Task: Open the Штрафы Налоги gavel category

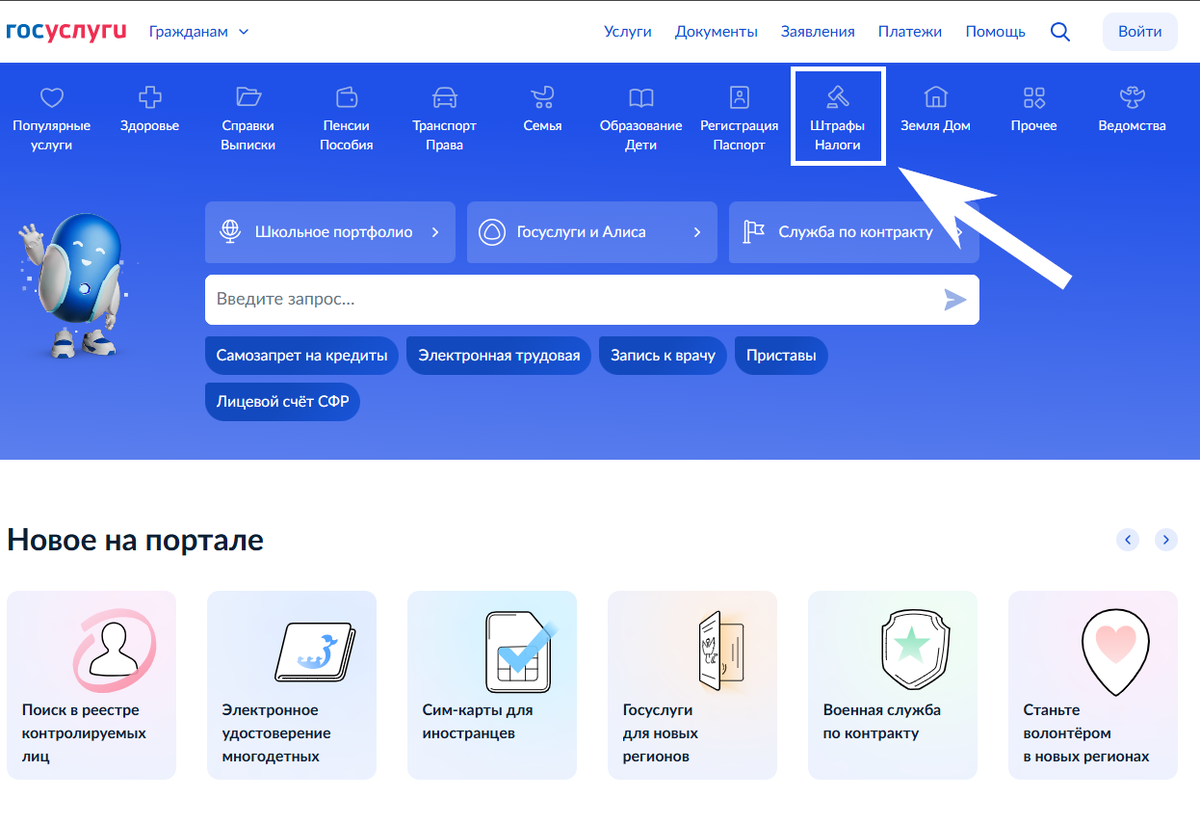Action: [x=838, y=116]
